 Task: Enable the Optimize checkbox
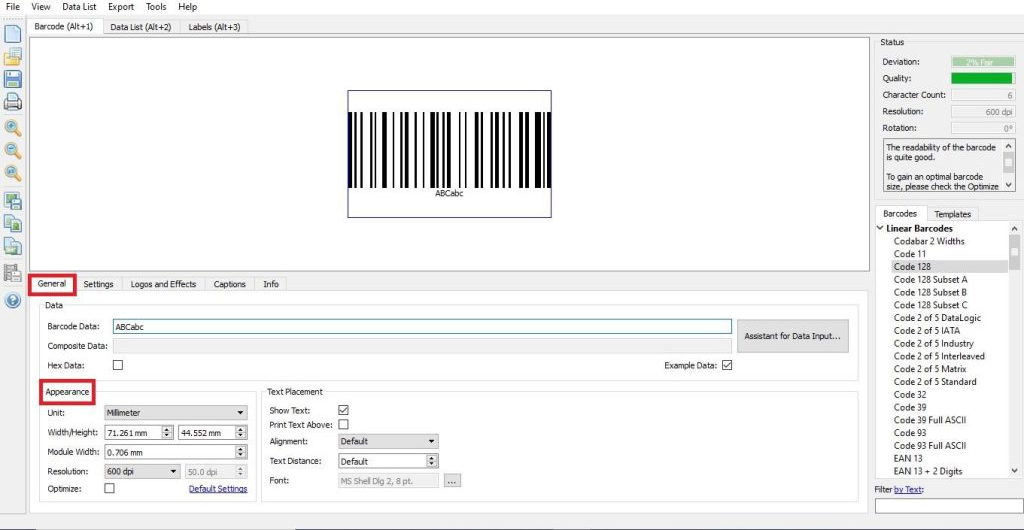(x=110, y=488)
